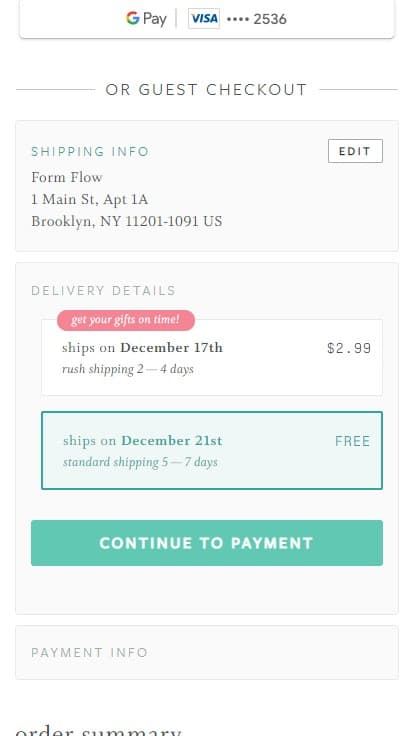414x736 pixels.
Task: Select free standard shipping option
Action: tap(212, 451)
